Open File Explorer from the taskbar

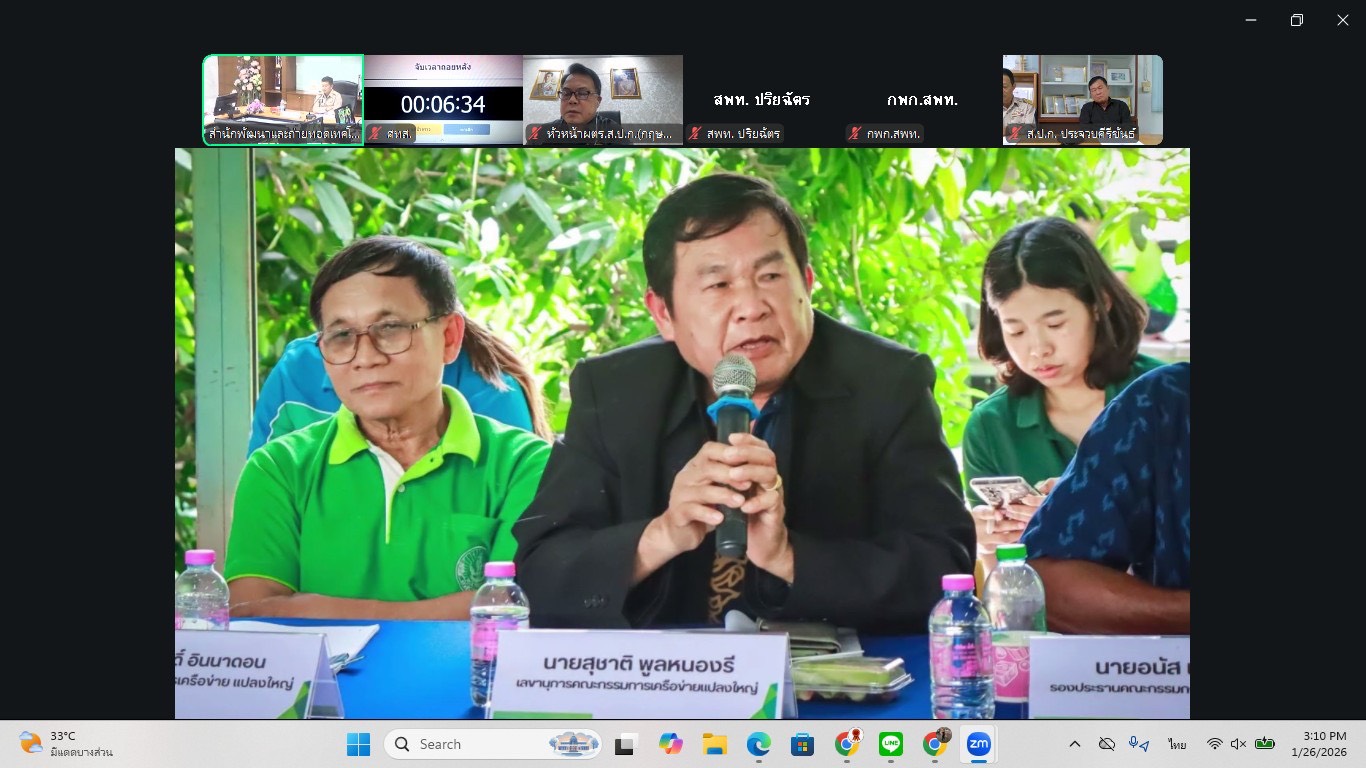click(x=714, y=744)
